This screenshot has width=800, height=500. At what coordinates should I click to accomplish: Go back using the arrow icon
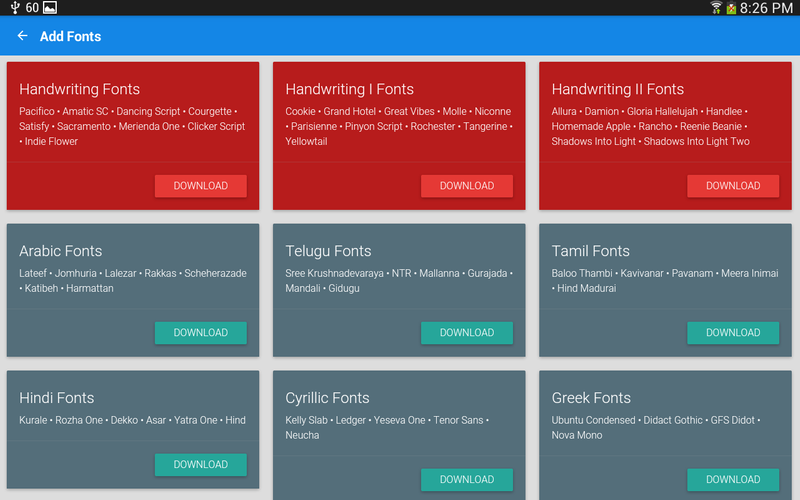[22, 36]
